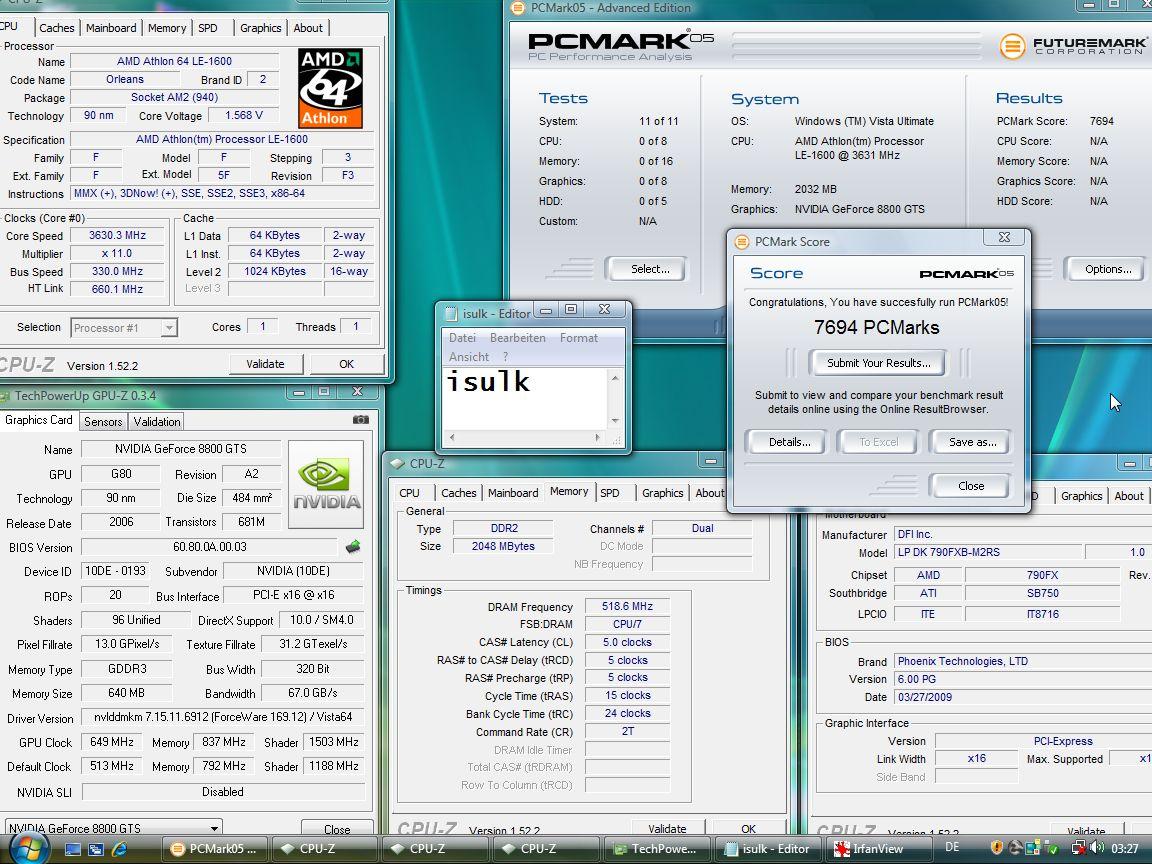This screenshot has width=1152, height=864.
Task: Open SPD tab in memory CPU-Z window
Action: click(610, 493)
